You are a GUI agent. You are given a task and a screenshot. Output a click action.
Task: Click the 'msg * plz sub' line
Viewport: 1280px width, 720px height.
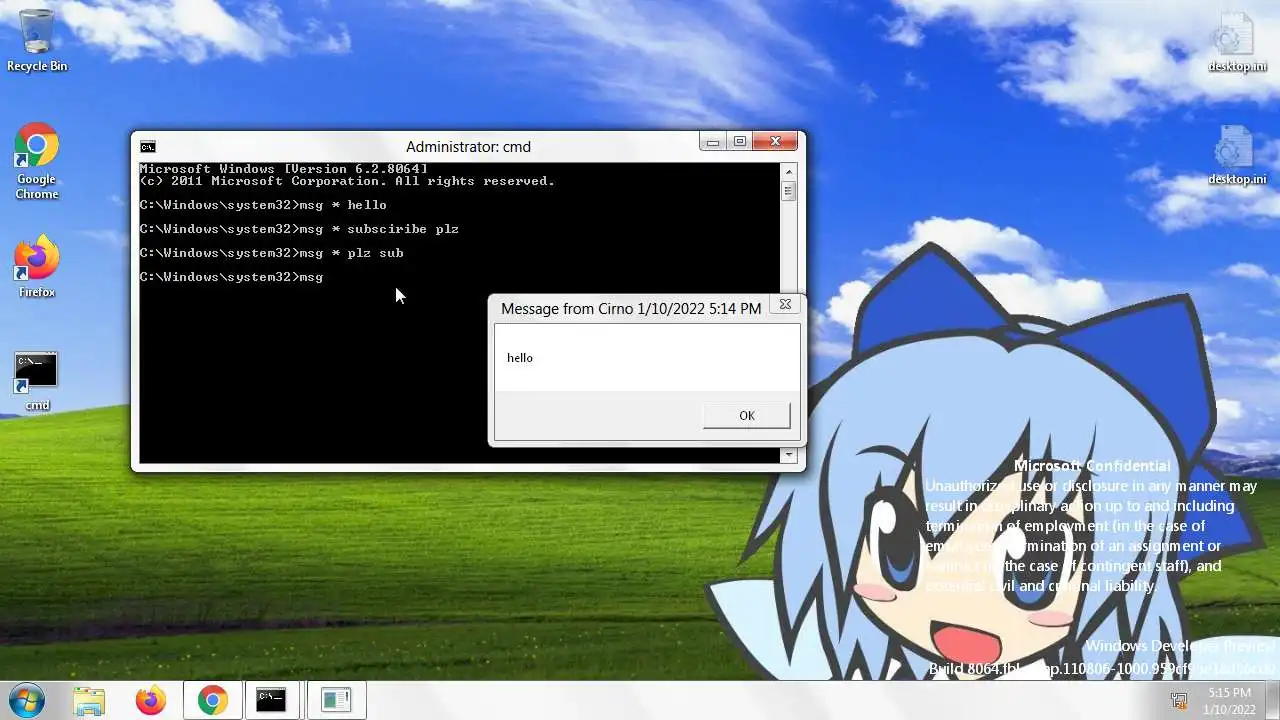pos(271,253)
